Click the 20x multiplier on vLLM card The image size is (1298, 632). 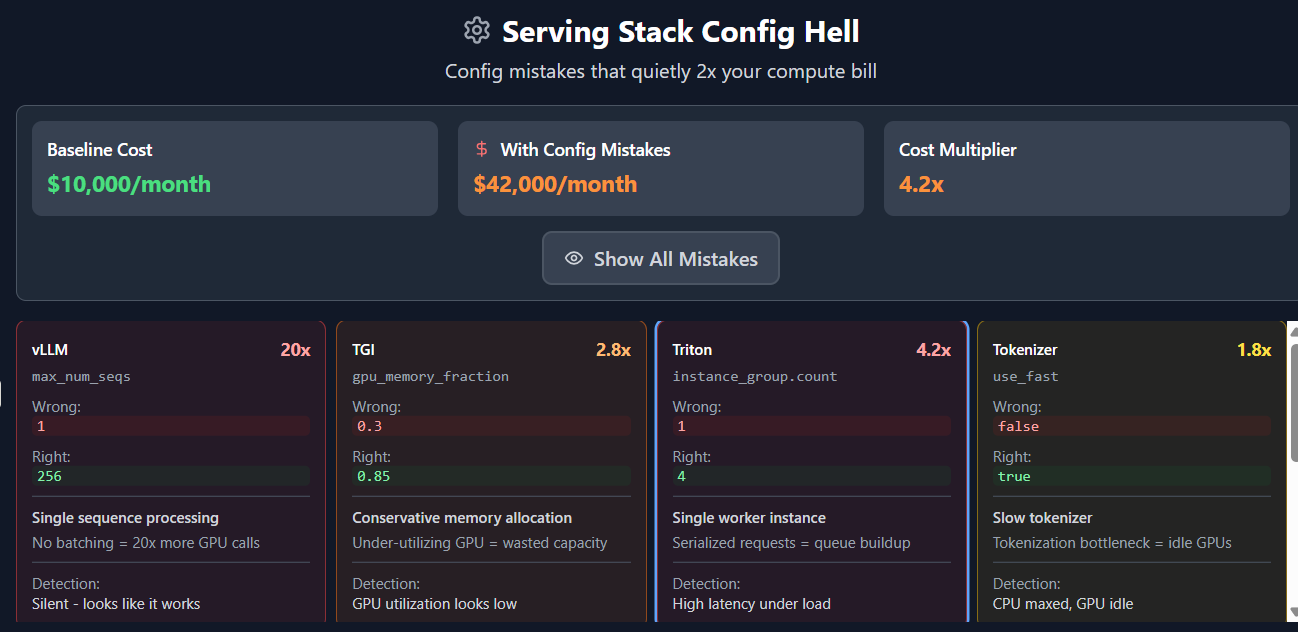click(295, 350)
